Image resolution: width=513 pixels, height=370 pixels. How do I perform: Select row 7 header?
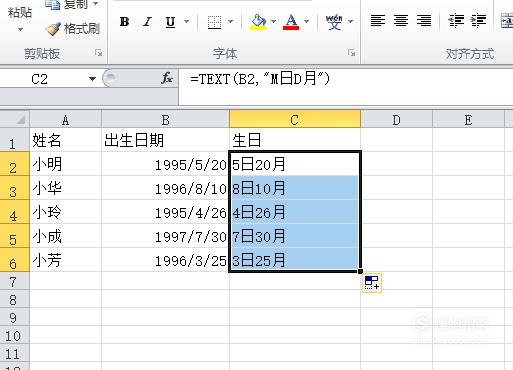(15, 281)
